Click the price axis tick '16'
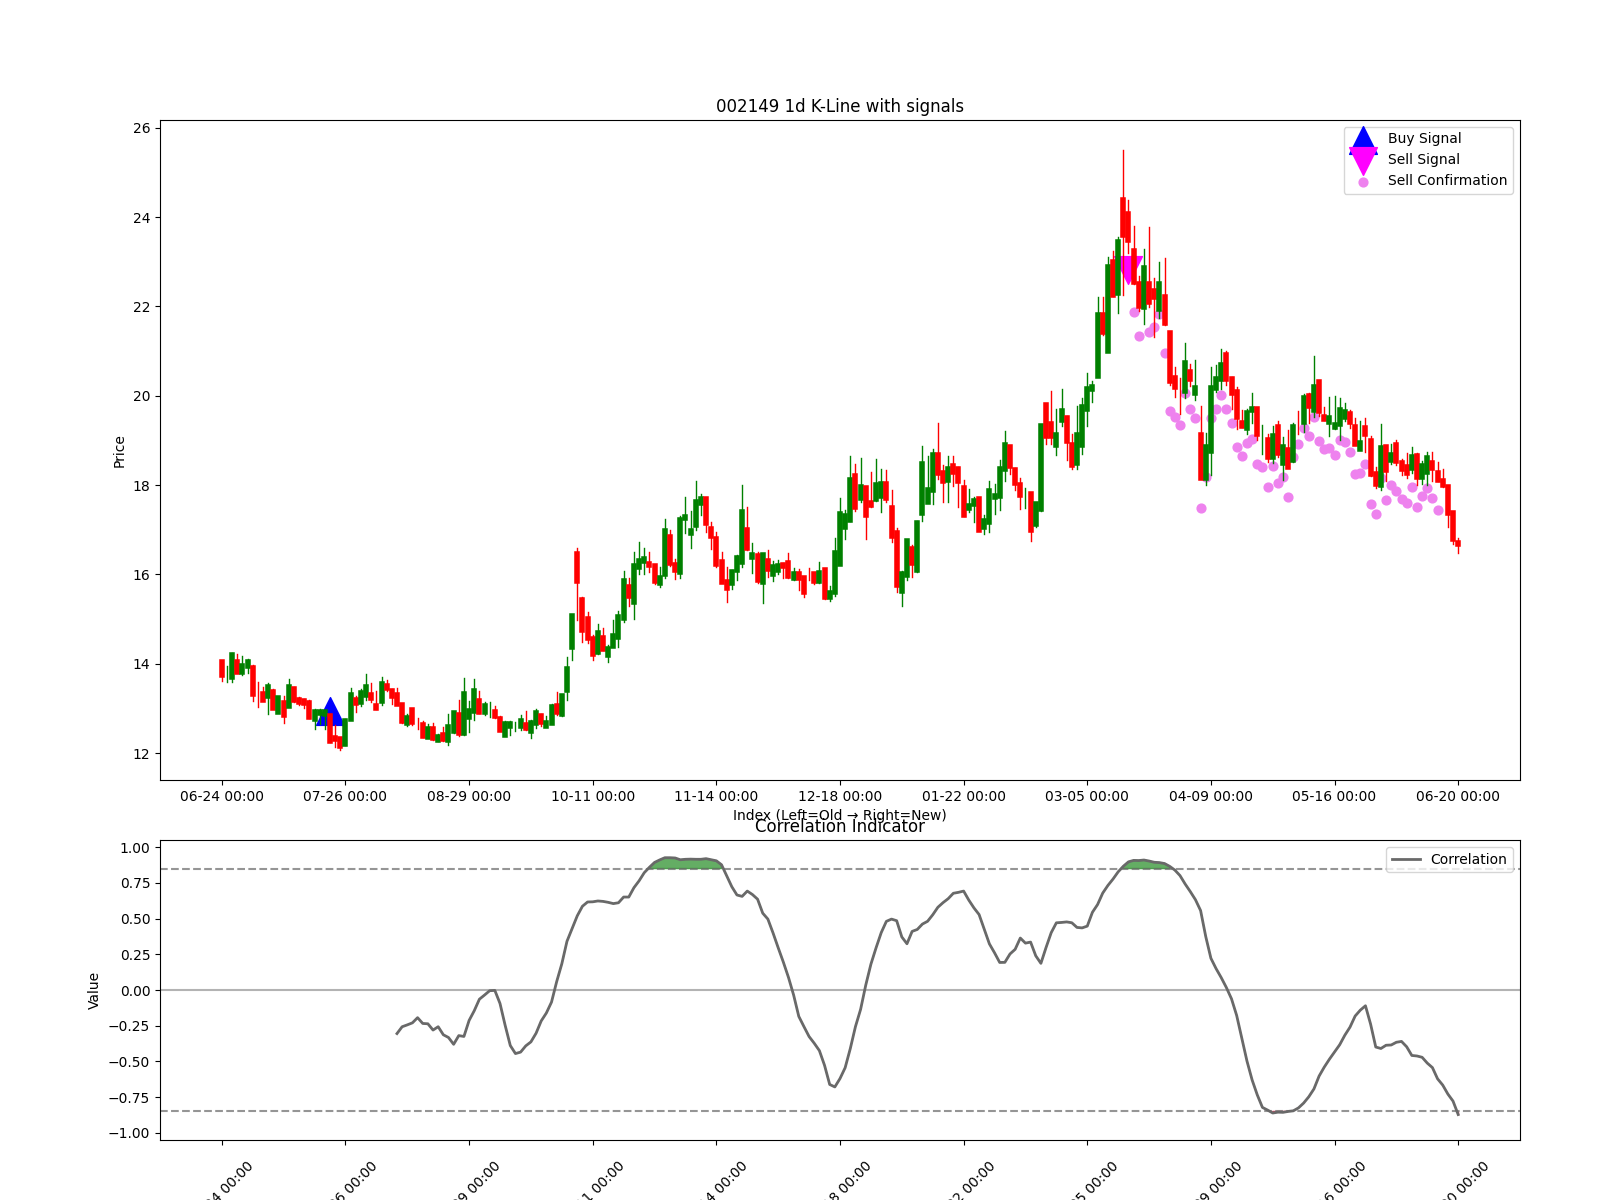Image resolution: width=1600 pixels, height=1200 pixels. pos(141,575)
